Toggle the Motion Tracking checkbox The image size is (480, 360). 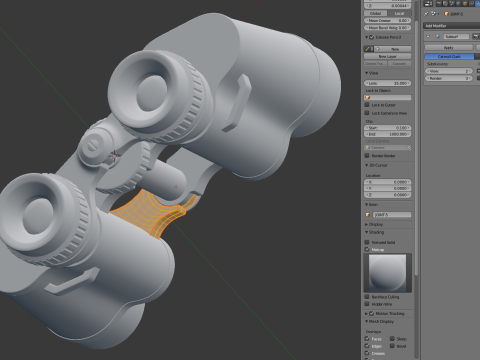(x=372, y=314)
